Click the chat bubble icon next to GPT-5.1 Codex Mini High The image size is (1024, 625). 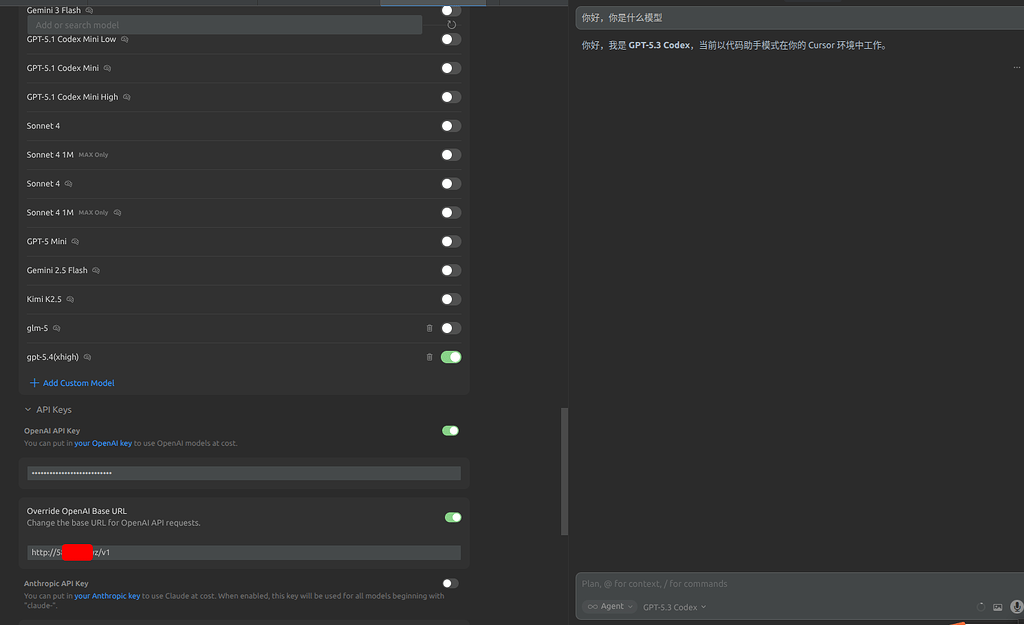[x=127, y=97]
